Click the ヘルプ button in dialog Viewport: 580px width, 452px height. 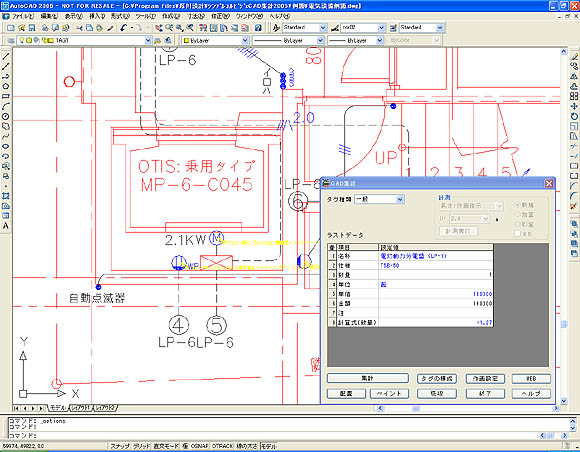531,394
